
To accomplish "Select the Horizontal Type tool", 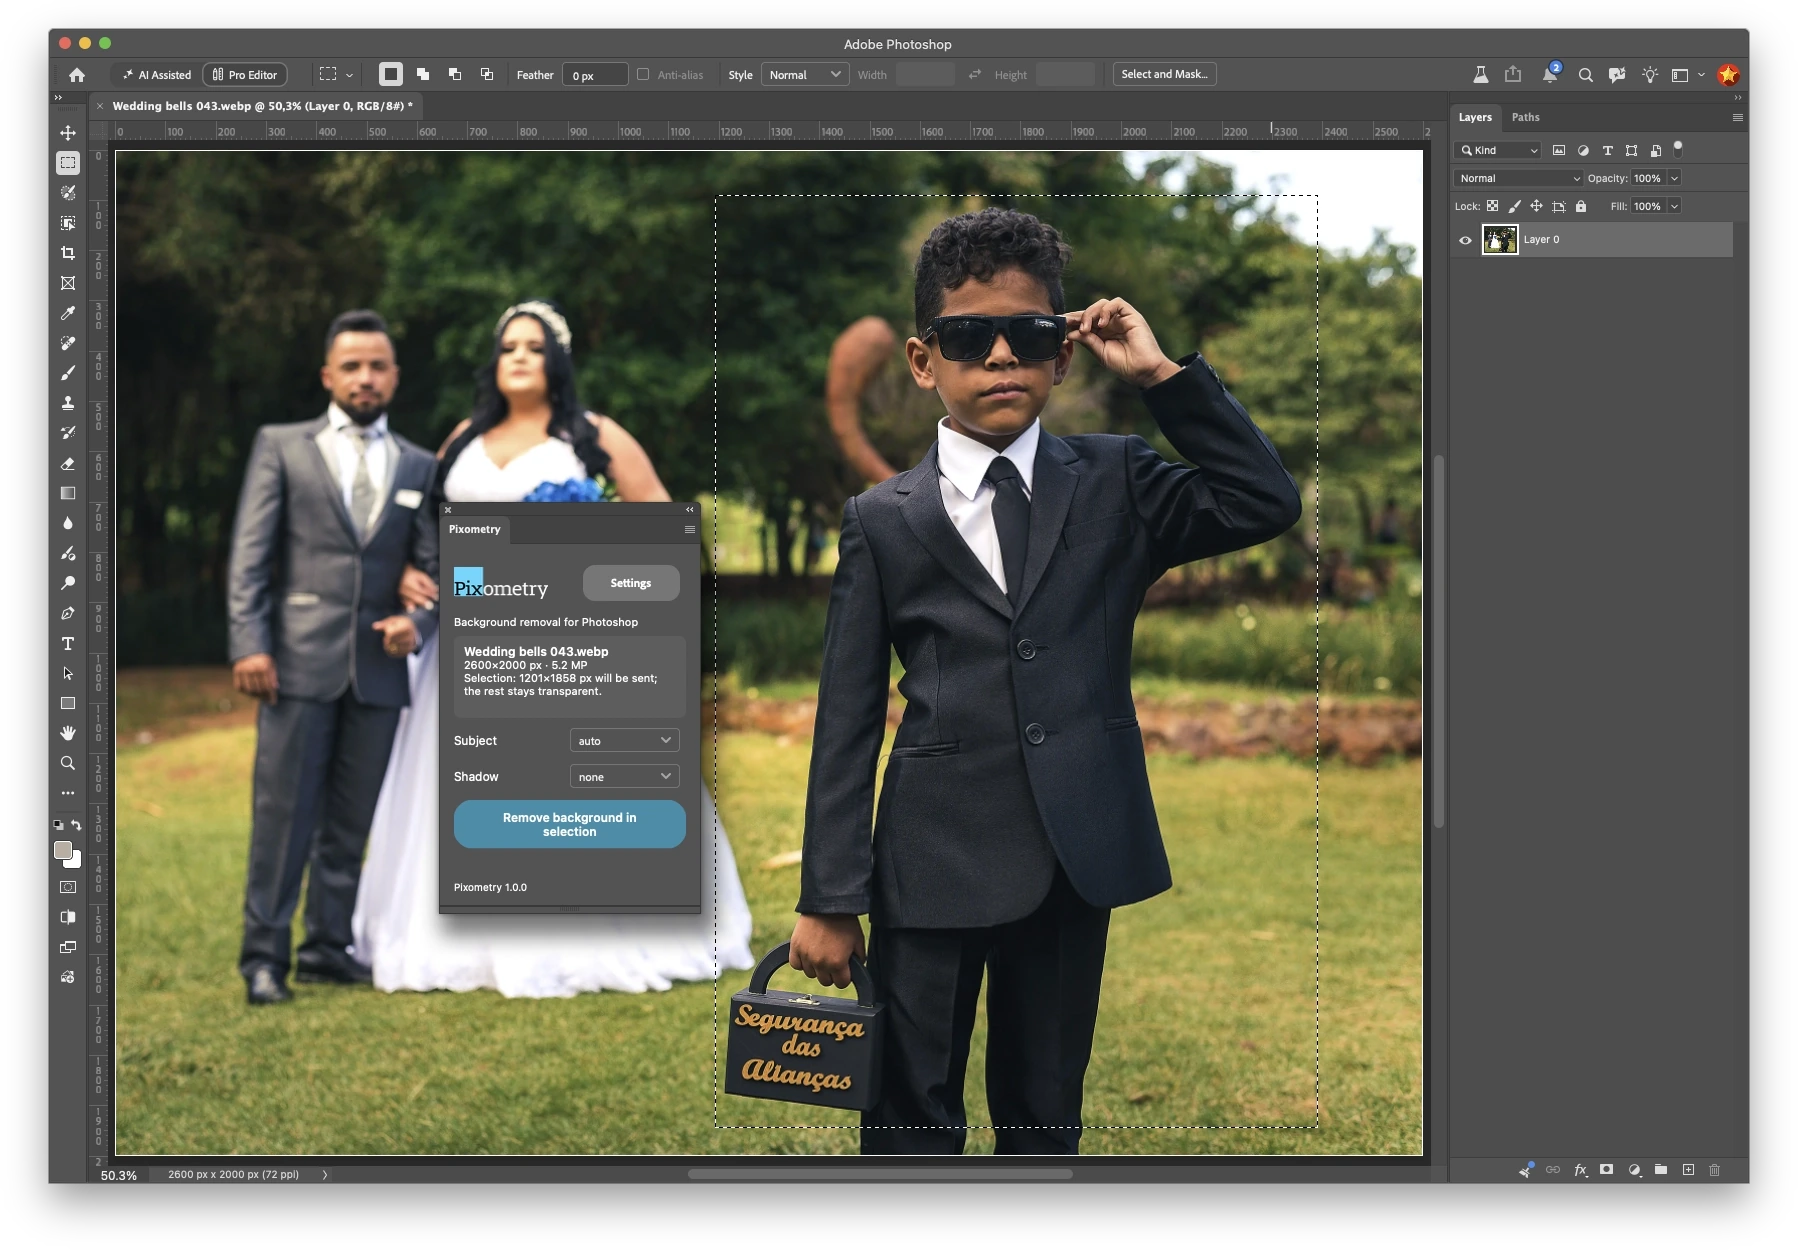I will [68, 643].
